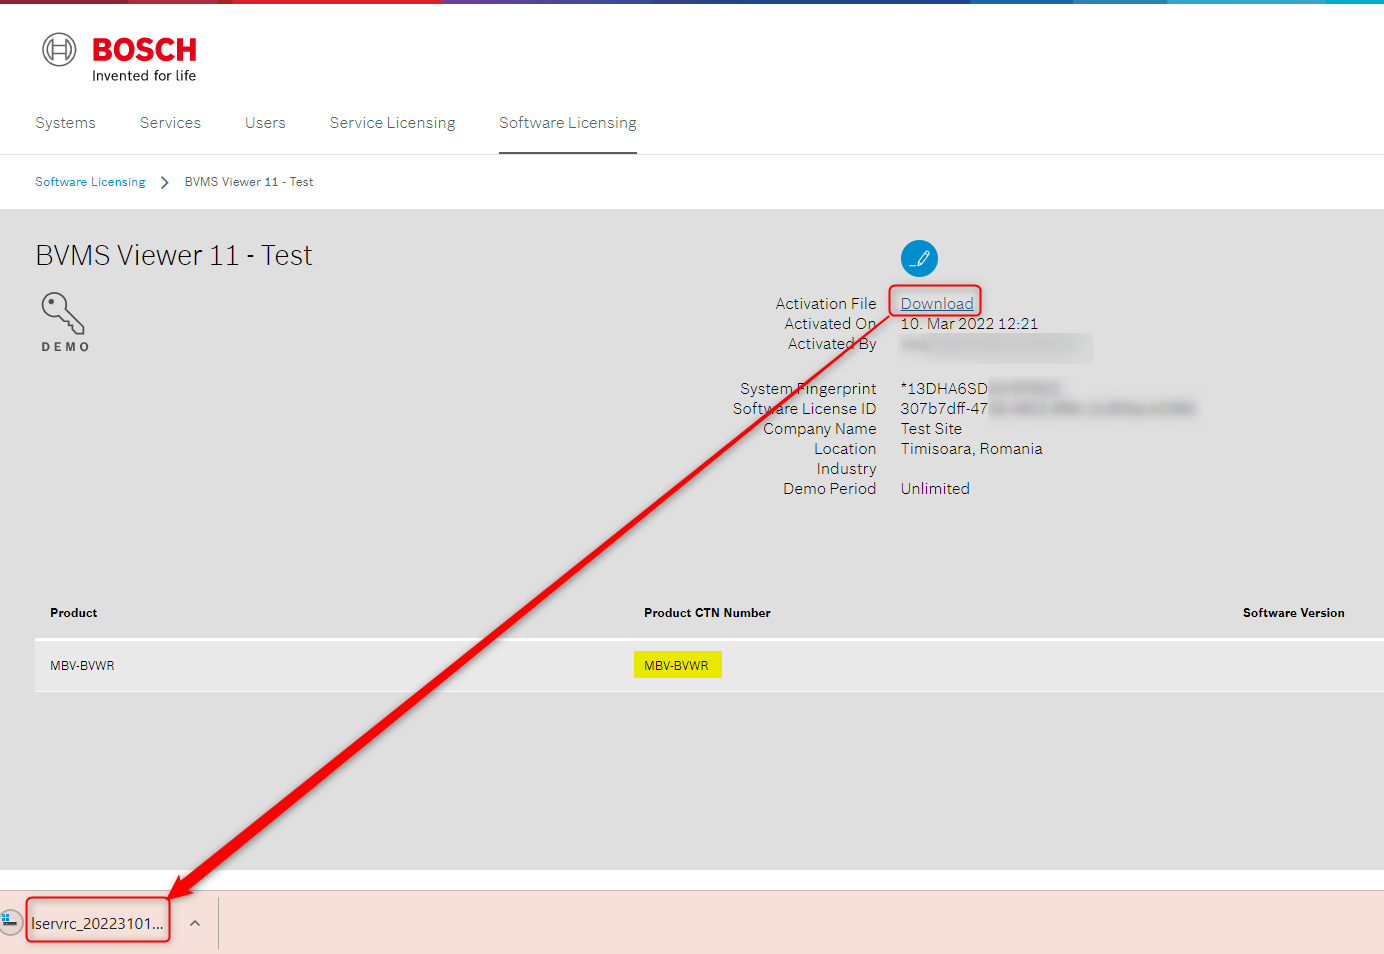Viewport: 1384px width, 954px height.
Task: Click the Software Version column header
Action: (x=1293, y=613)
